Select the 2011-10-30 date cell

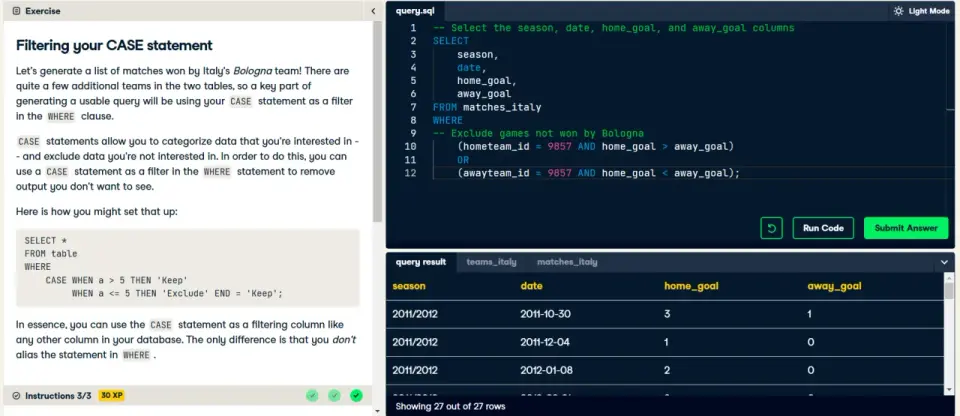(546, 314)
